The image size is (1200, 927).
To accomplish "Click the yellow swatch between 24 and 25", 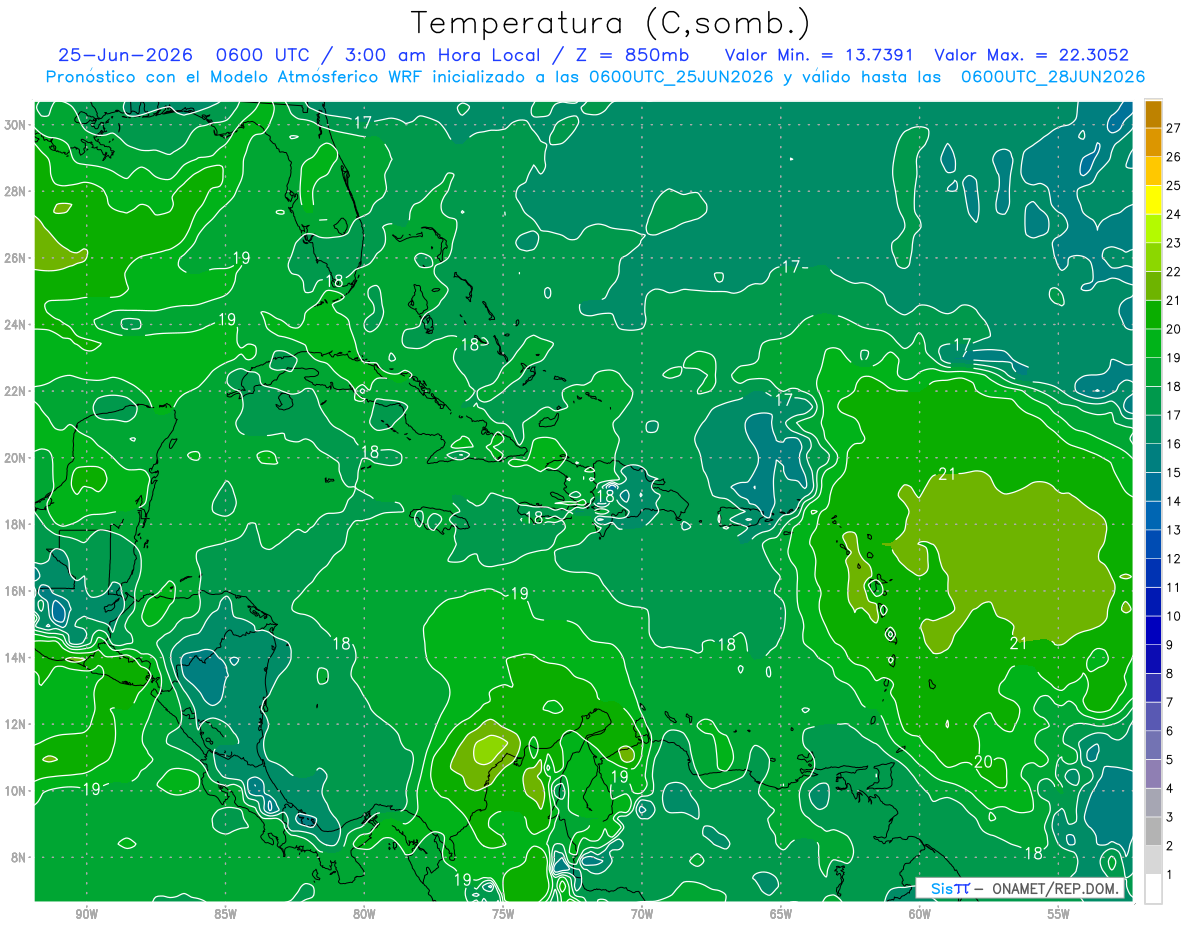I will [1153, 199].
